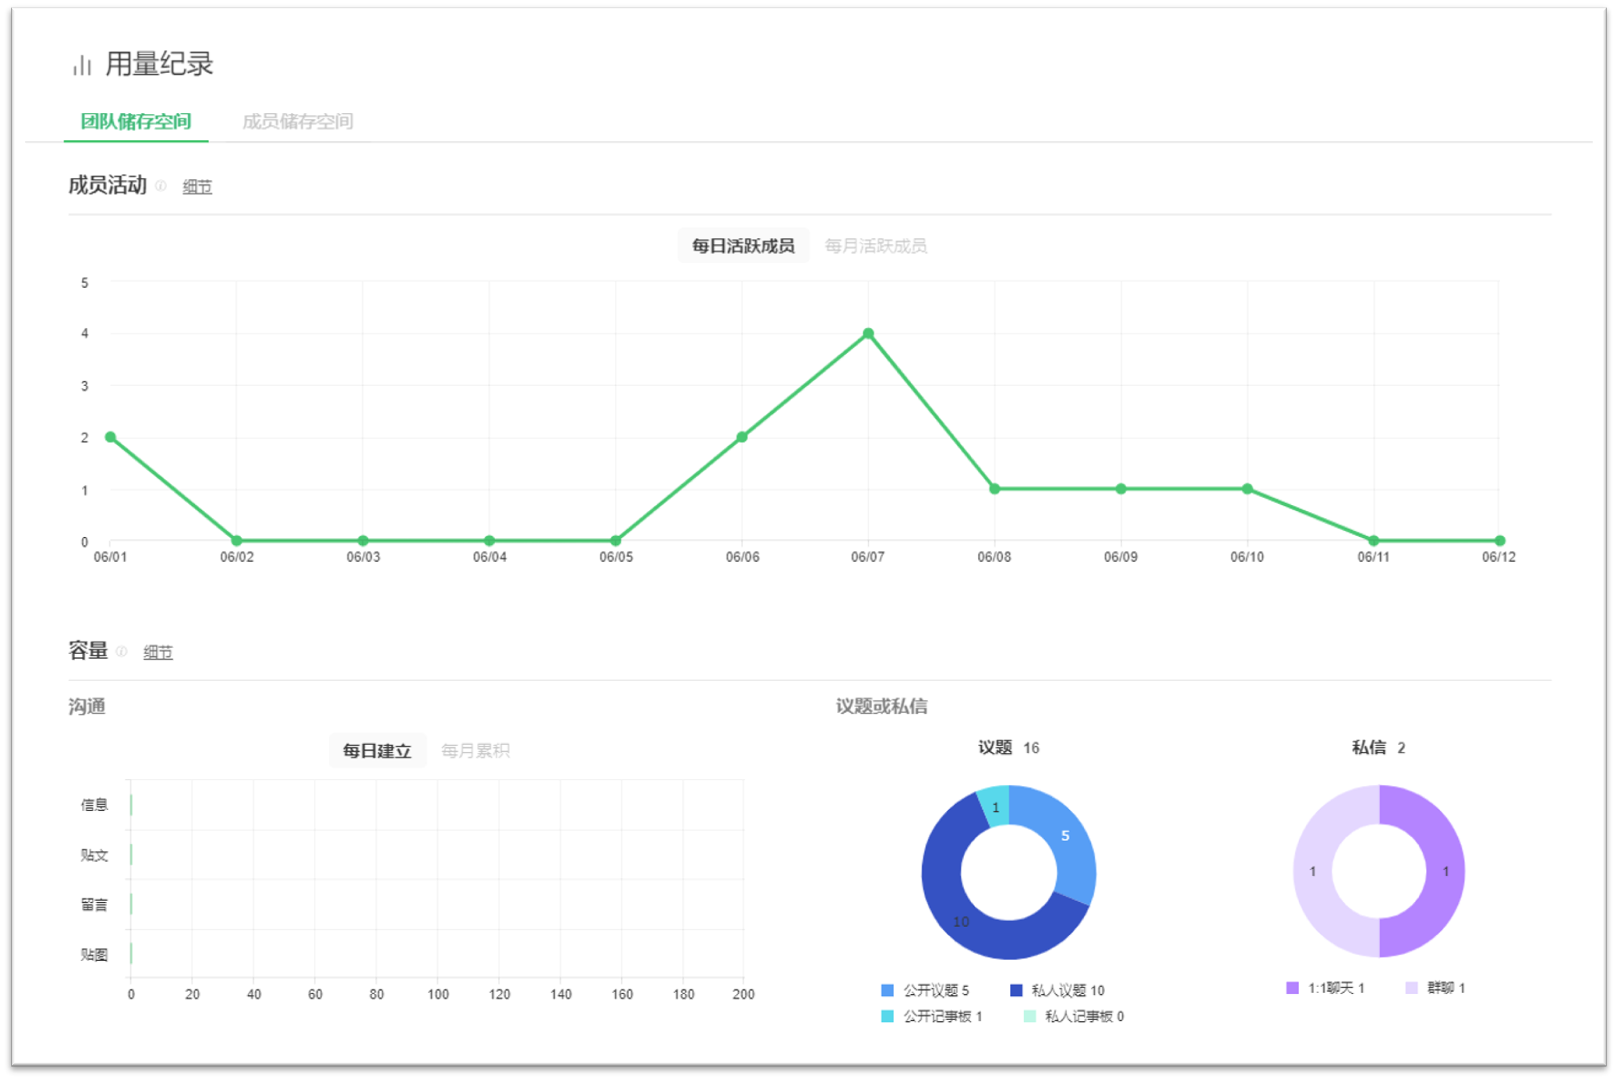Click the 1:1聊天 legend color swatch
This screenshot has width=1617, height=1080.
click(x=1292, y=988)
